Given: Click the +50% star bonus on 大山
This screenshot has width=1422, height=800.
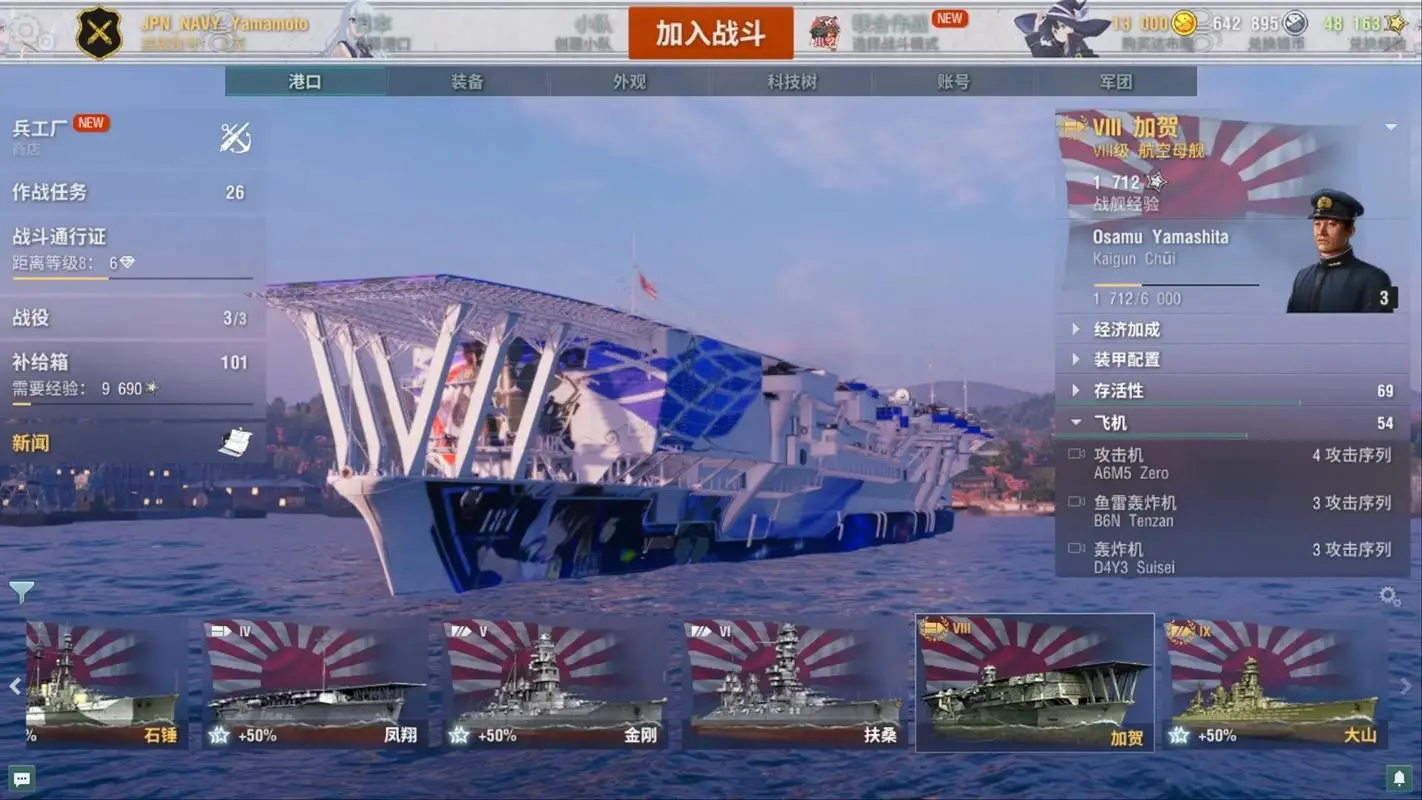Looking at the screenshot, I should pos(1203,736).
